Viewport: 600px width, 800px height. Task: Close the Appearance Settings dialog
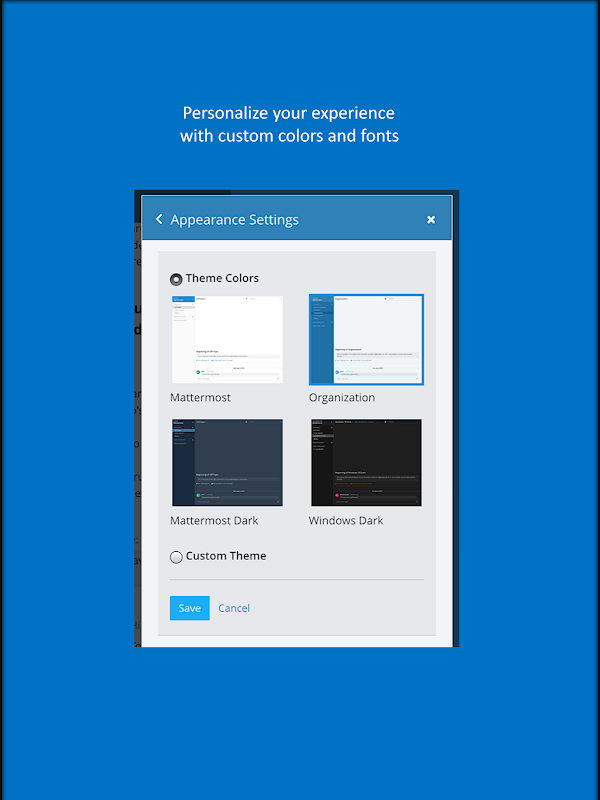point(431,220)
